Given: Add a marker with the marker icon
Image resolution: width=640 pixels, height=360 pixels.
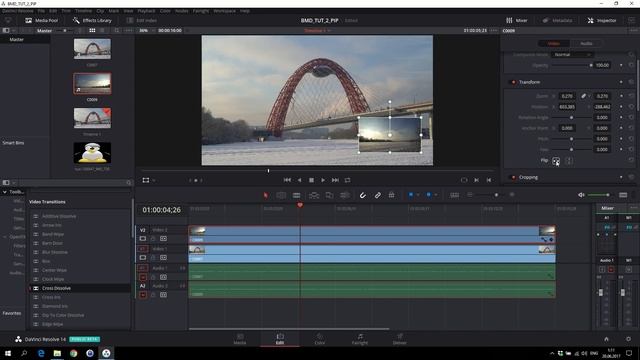Looking at the screenshot, I should tap(429, 195).
